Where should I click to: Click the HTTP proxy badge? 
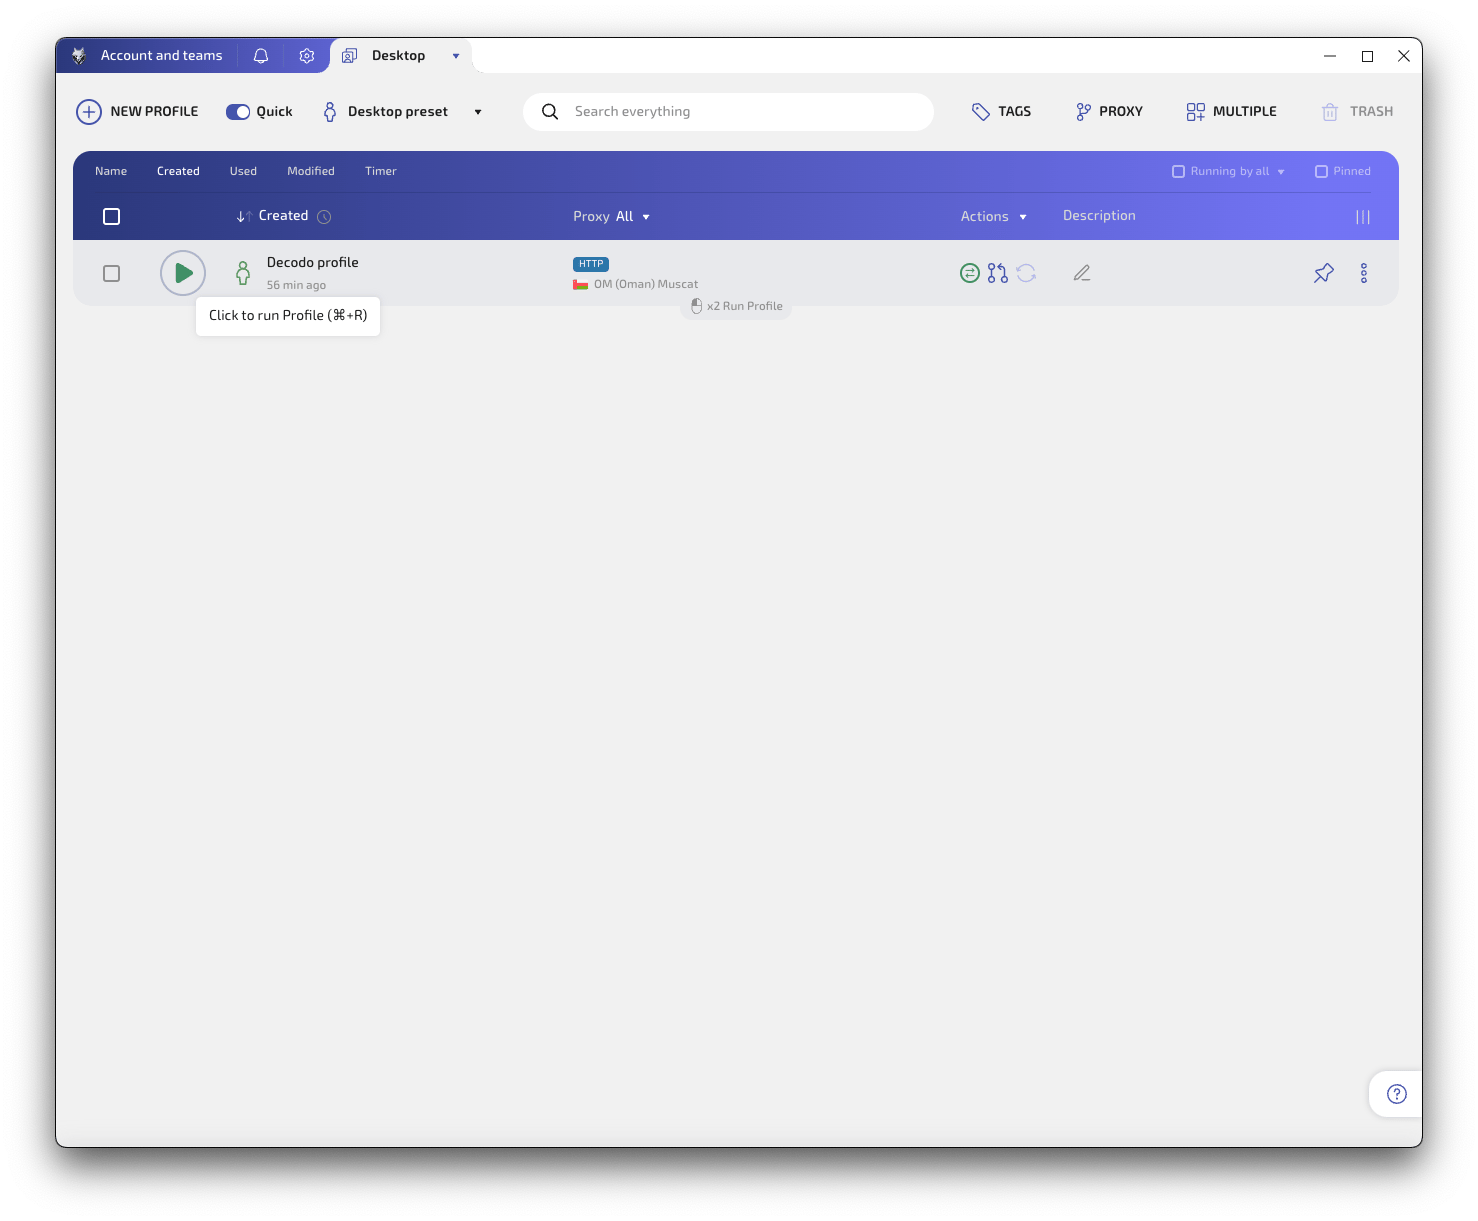(591, 265)
